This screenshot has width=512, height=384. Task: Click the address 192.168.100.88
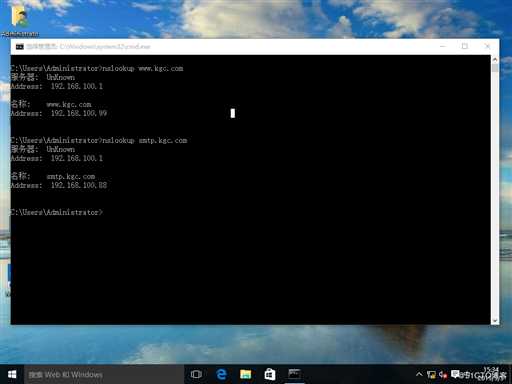(79, 185)
